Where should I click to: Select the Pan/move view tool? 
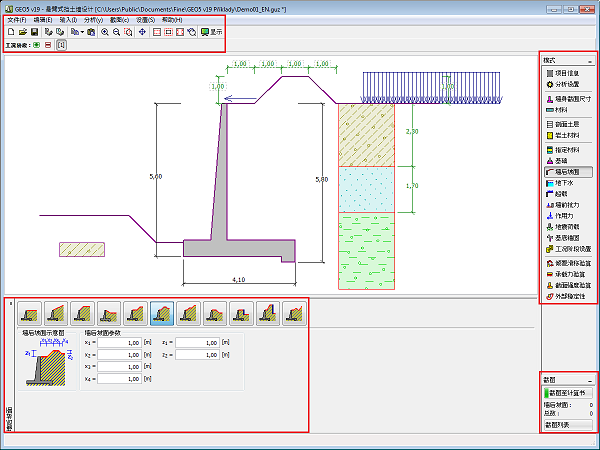click(x=142, y=32)
